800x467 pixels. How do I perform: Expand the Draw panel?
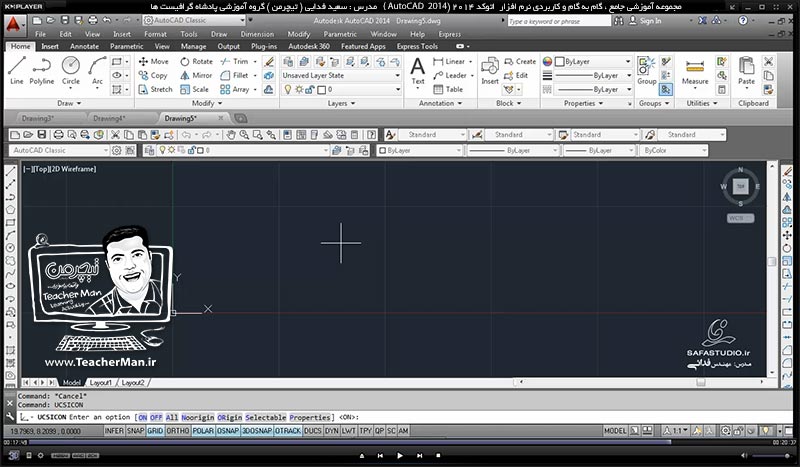pyautogui.click(x=69, y=103)
